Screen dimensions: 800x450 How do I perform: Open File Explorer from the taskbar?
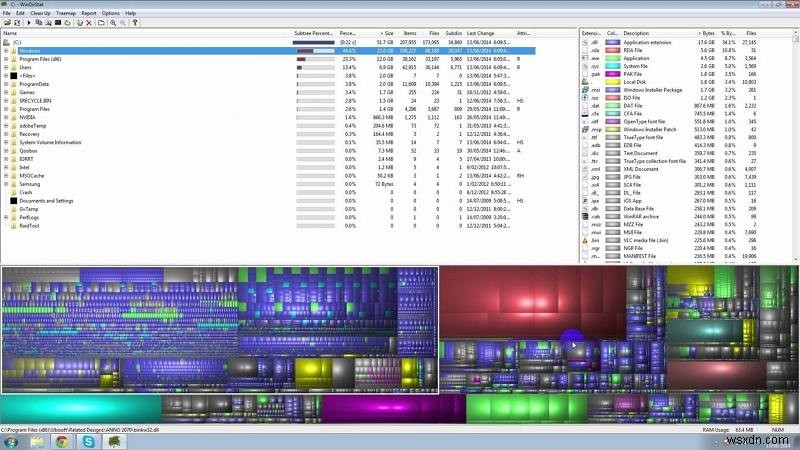tap(37, 442)
